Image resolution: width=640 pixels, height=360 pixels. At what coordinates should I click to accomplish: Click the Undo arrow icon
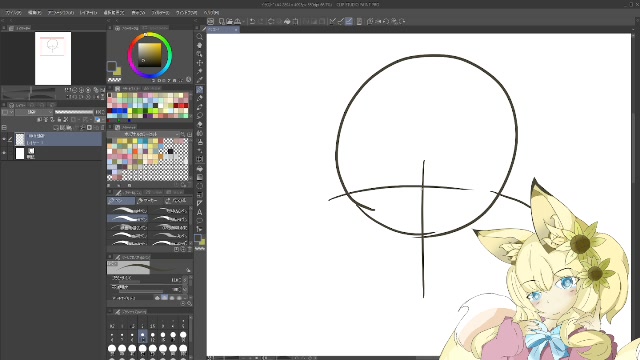pyautogui.click(x=253, y=21)
